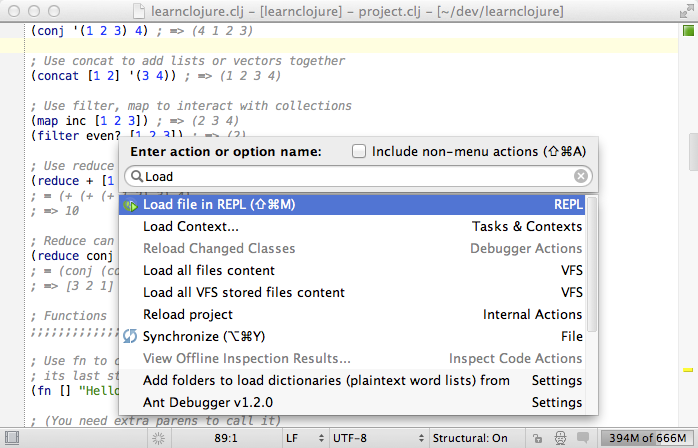The height and width of the screenshot is (448, 698).
Task: Open Add folders to load dictionaries setting
Action: click(352, 380)
